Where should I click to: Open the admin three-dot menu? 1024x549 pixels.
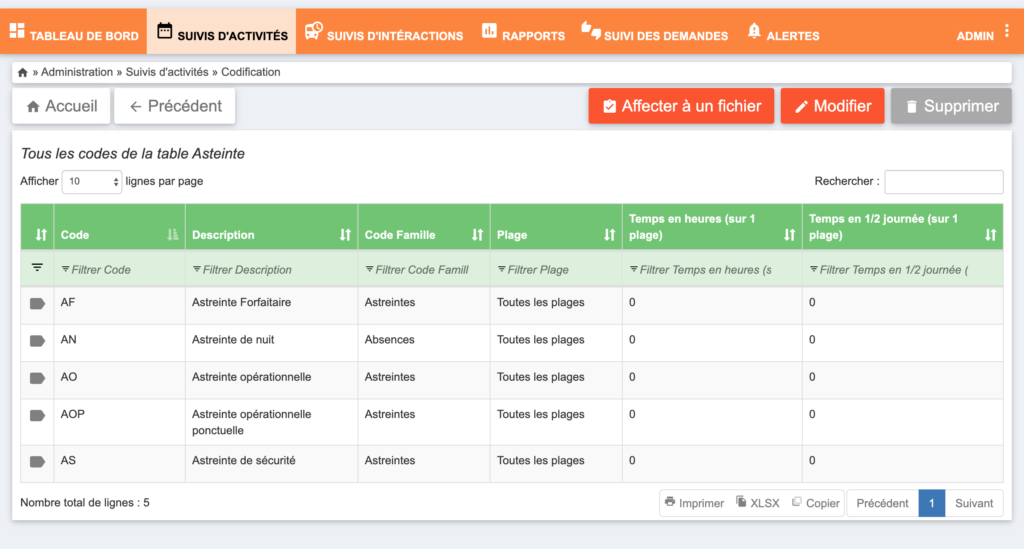click(1007, 31)
